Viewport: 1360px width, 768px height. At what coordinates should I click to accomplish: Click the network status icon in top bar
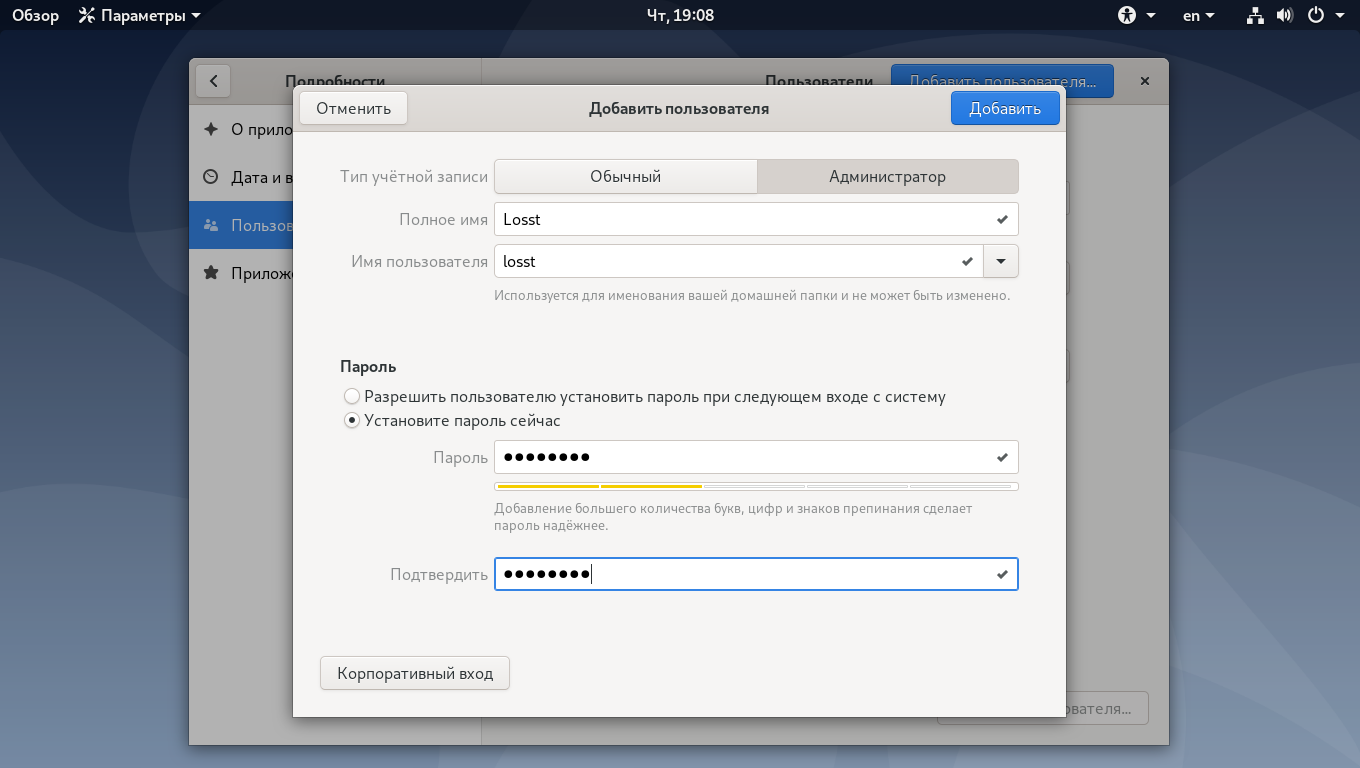point(1255,15)
